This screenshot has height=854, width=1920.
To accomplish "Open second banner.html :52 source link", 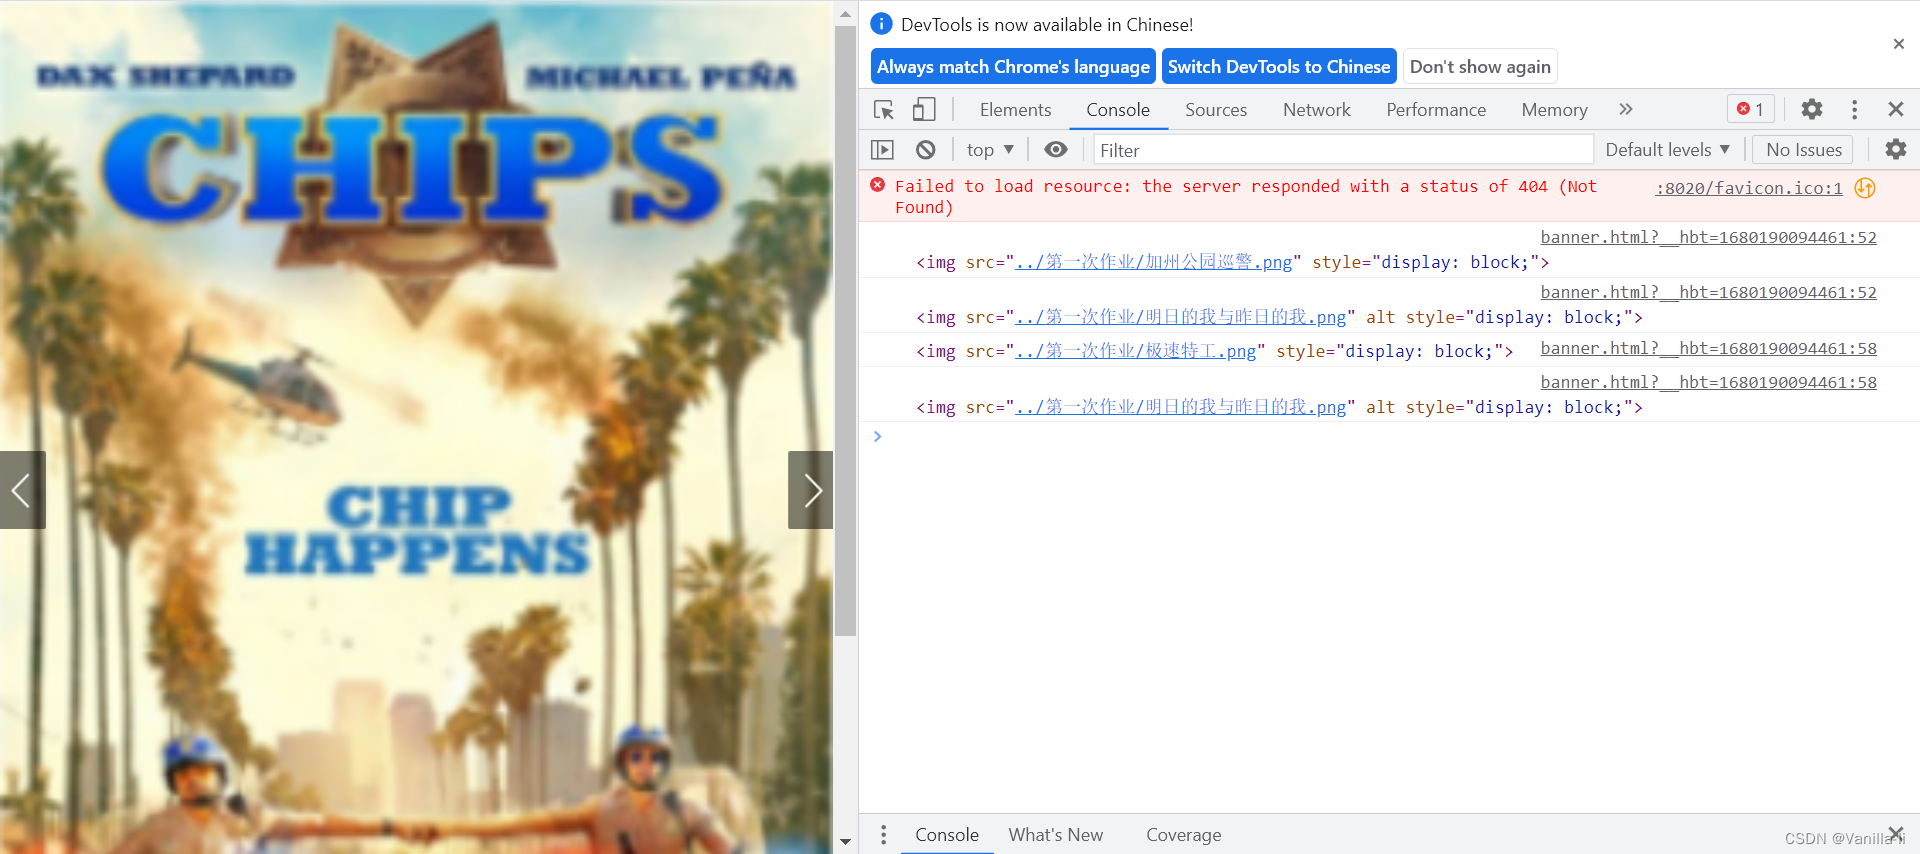I will click(x=1708, y=292).
